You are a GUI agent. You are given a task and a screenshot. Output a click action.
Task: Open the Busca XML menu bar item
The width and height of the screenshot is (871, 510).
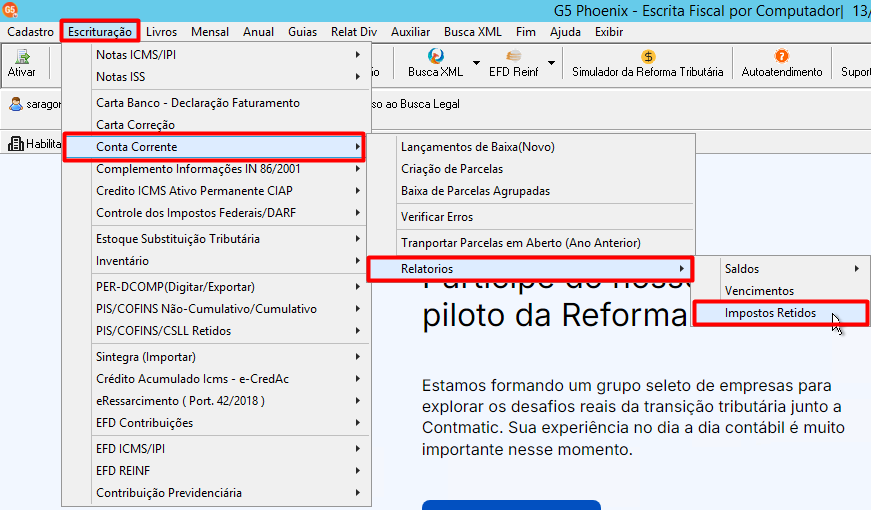tap(473, 32)
